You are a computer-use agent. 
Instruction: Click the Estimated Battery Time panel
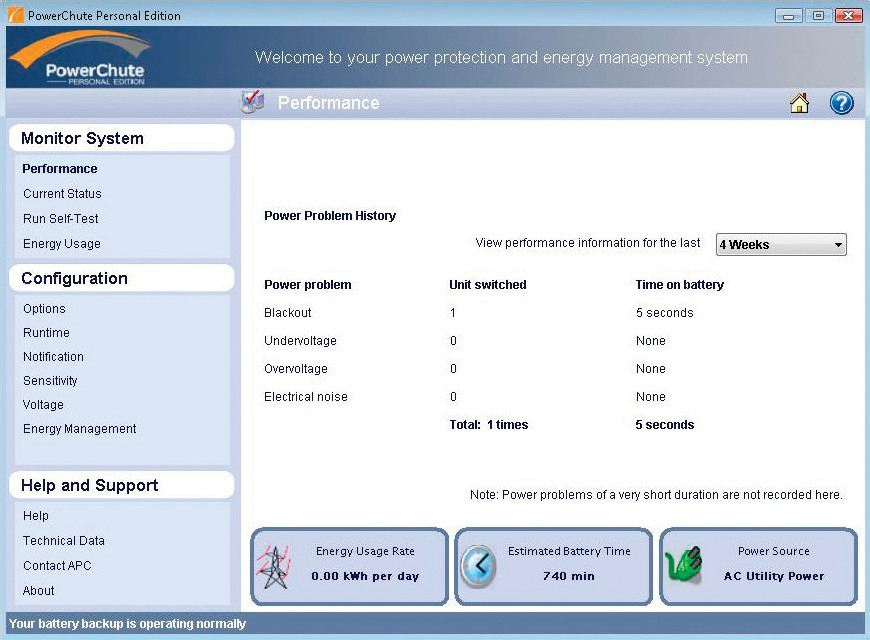tap(554, 566)
